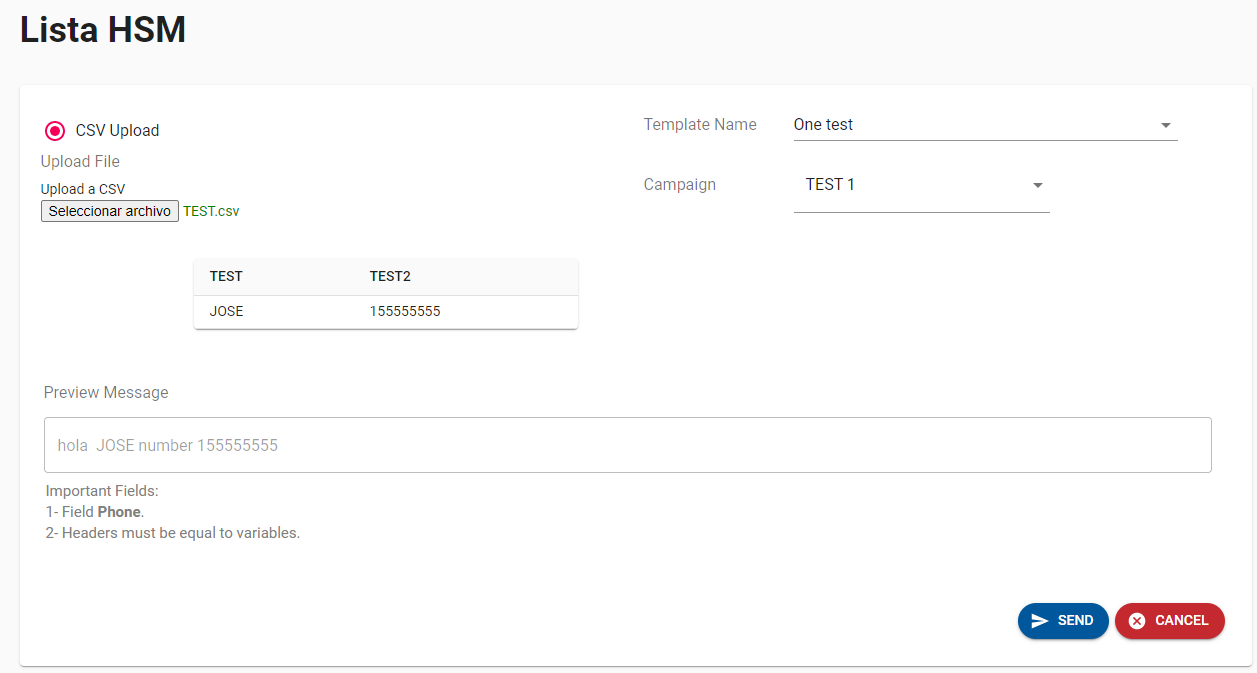Click the TEST.csv file name
Viewport: 1257px width, 673px height.
click(x=211, y=212)
